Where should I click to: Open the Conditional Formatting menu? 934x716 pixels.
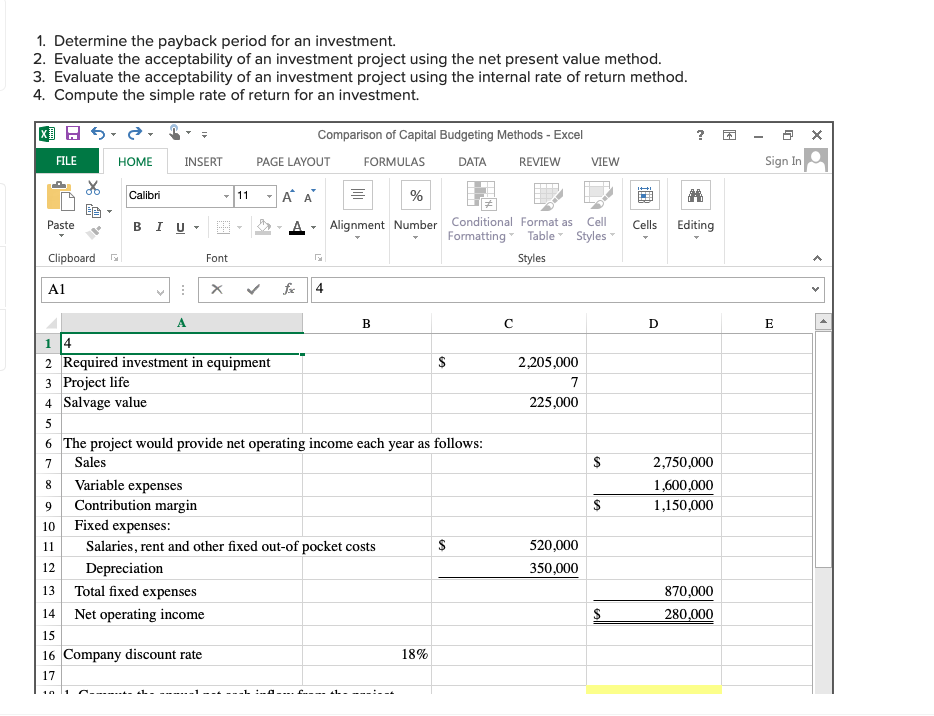[x=480, y=210]
